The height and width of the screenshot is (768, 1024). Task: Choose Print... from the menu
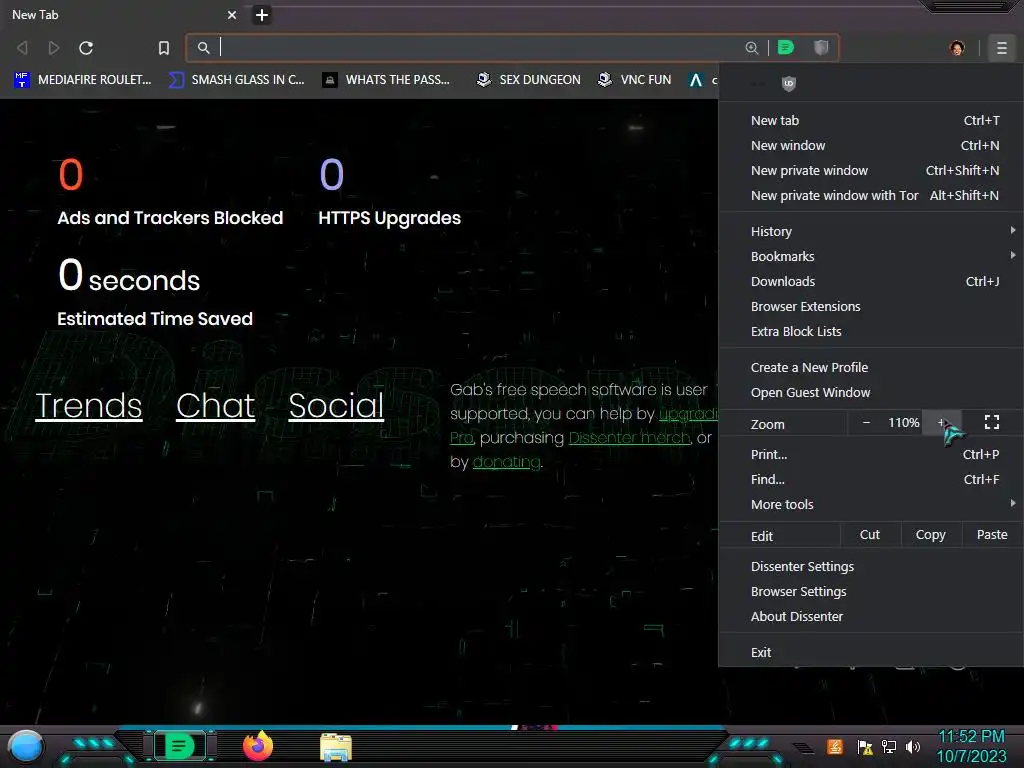871,454
